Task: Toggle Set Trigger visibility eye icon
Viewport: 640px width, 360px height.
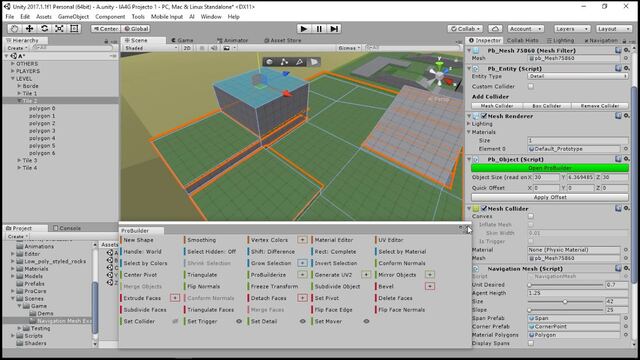Action: coord(239,321)
